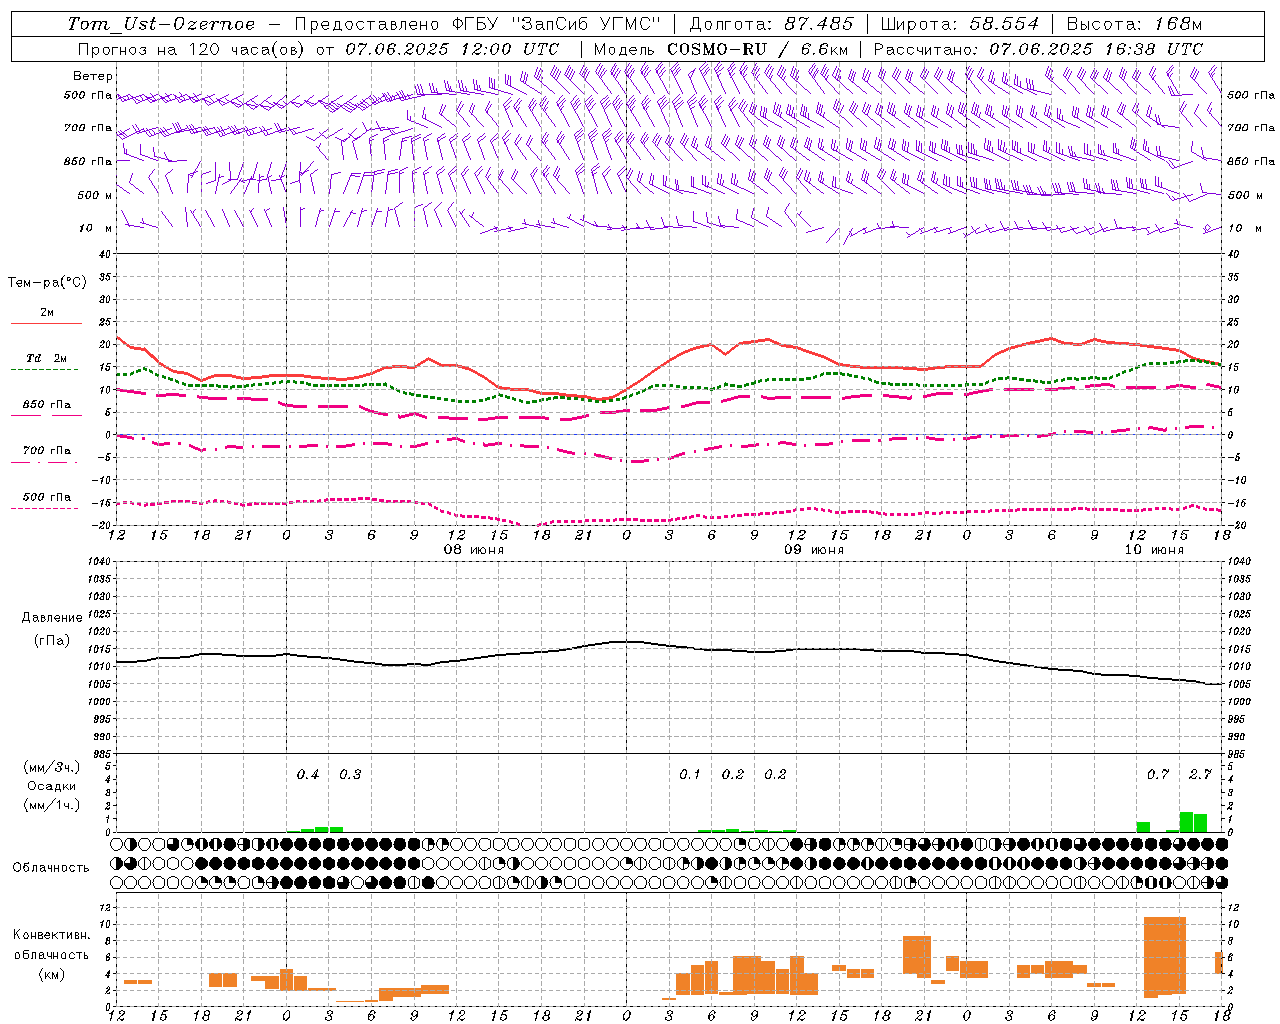Screen dimensions: 1280x1024
Task: Click the 'Осадки' precipitation label
Action: click(x=51, y=786)
